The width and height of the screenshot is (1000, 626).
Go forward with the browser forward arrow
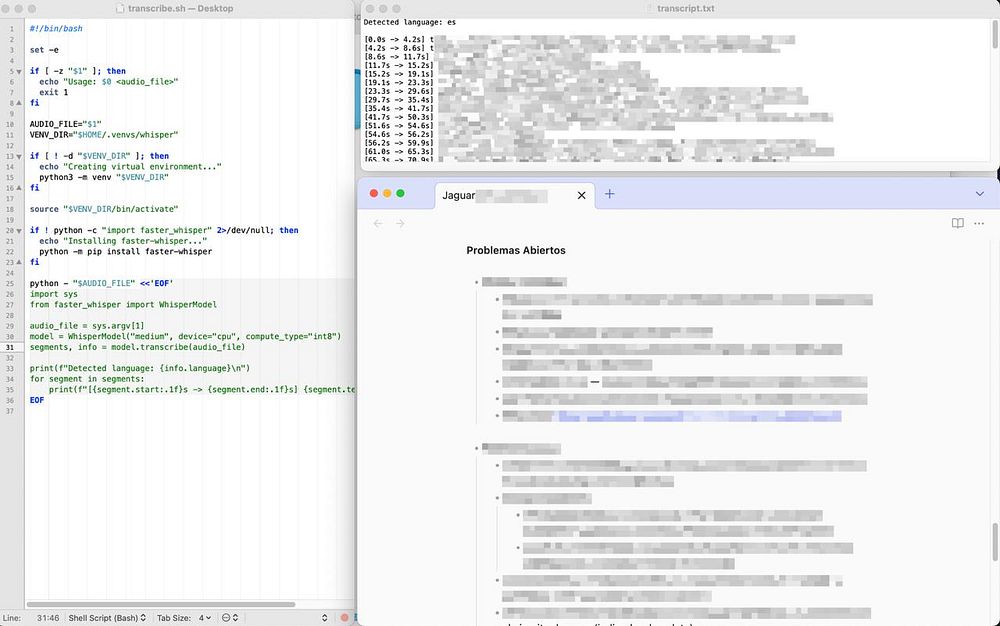pyautogui.click(x=400, y=223)
